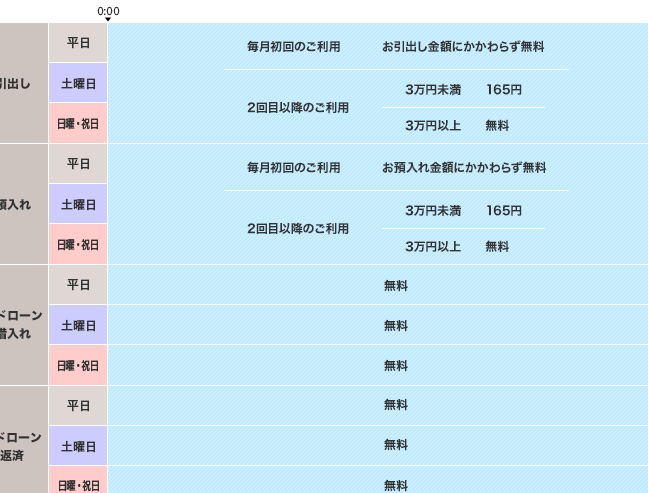Click 土曜日 cell in the 預入れ section
Image resolution: width=648 pixels, height=493 pixels.
78,205
